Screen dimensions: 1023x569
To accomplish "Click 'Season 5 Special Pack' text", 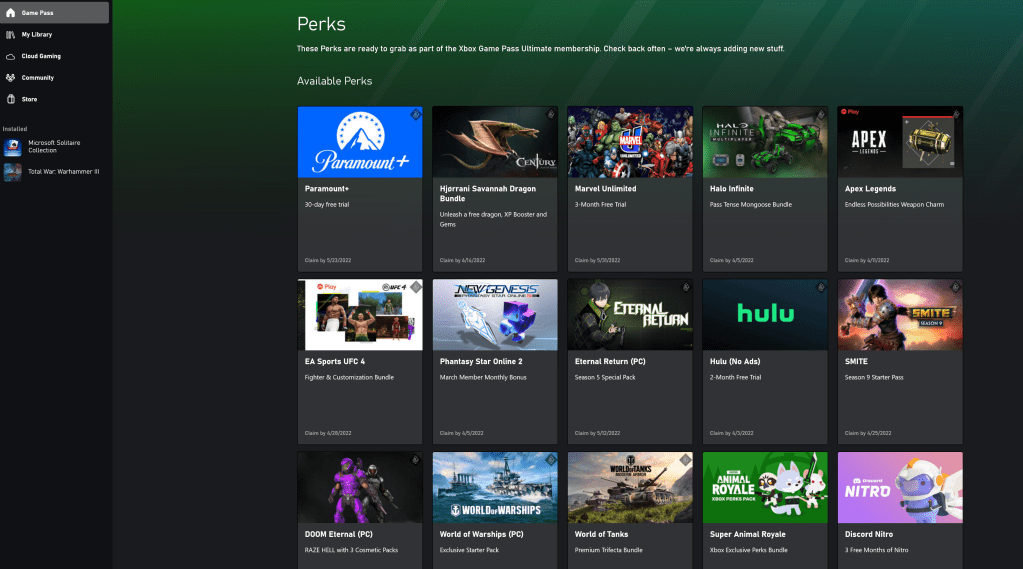I will pyautogui.click(x=605, y=377).
